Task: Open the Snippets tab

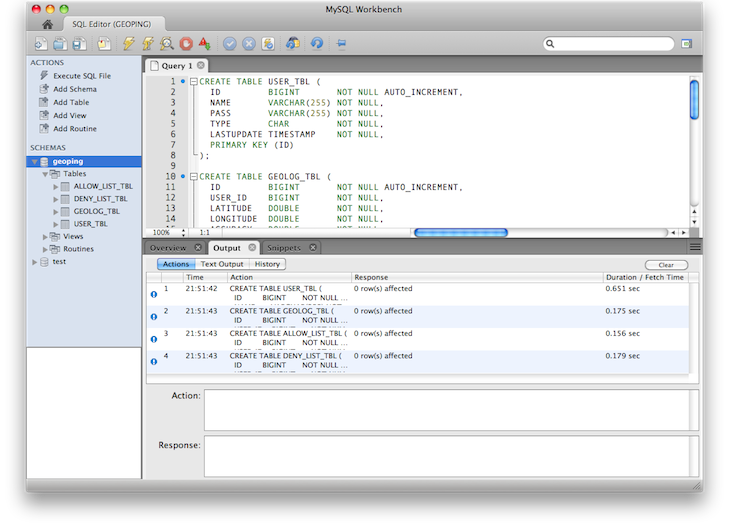Action: pos(283,247)
